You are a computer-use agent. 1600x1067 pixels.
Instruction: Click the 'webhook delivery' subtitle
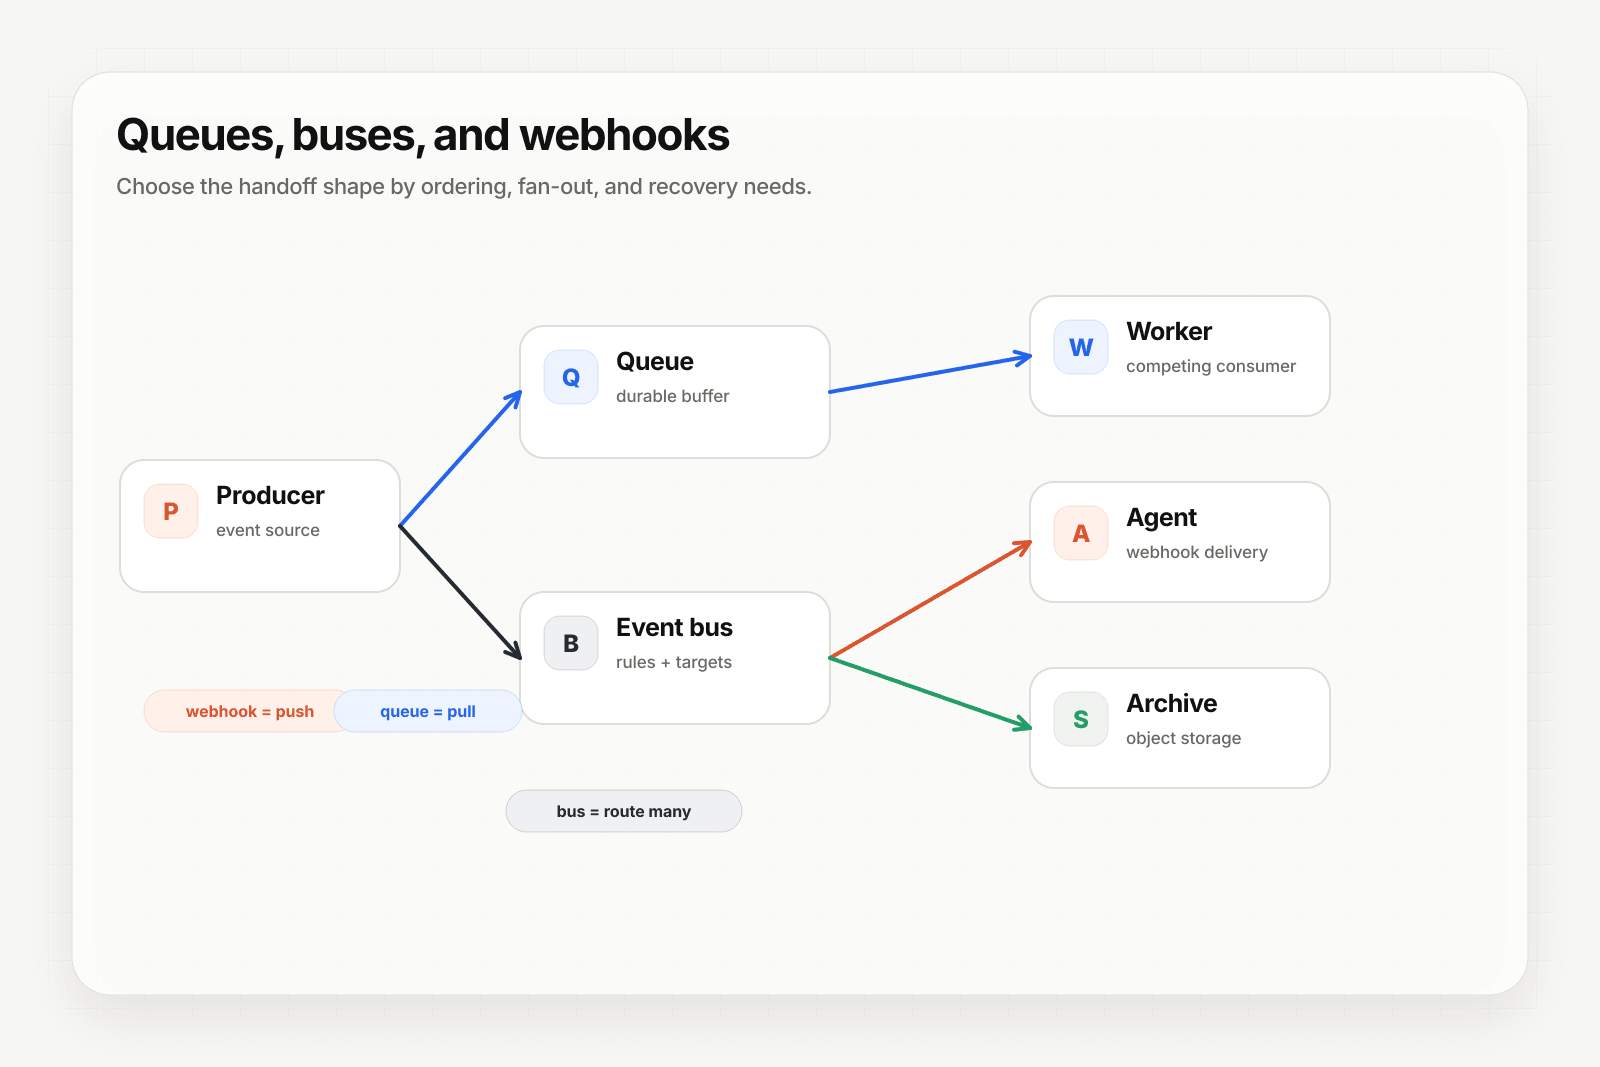1197,552
